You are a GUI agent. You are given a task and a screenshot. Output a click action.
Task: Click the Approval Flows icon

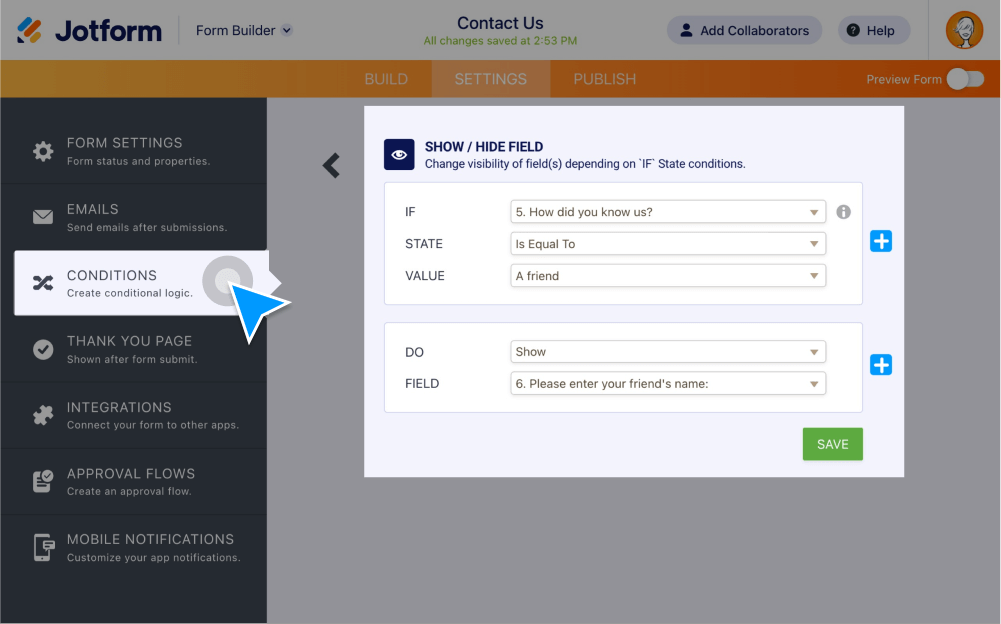[x=42, y=481]
